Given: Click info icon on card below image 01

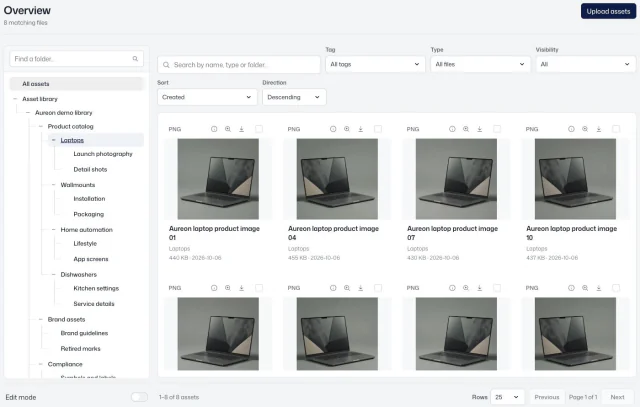Looking at the screenshot, I should [214, 288].
